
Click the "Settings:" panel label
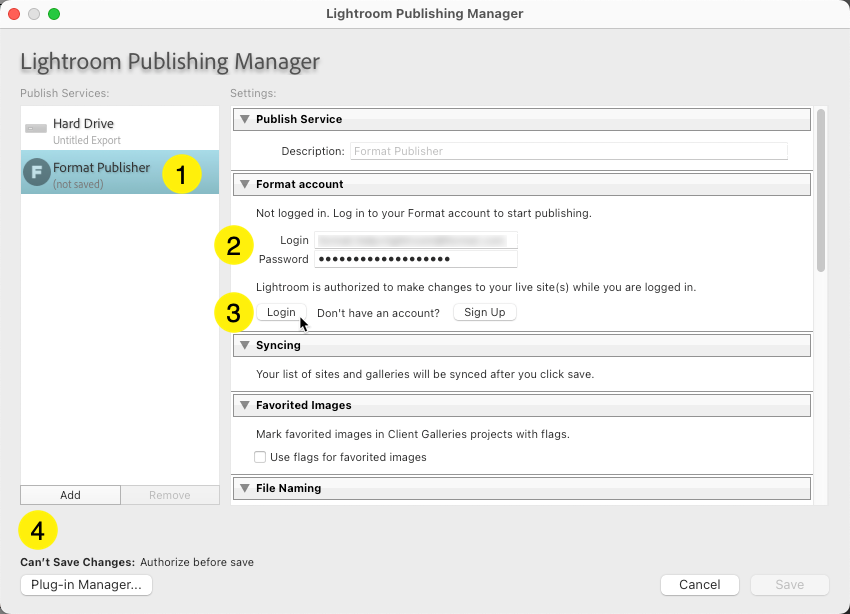253,93
